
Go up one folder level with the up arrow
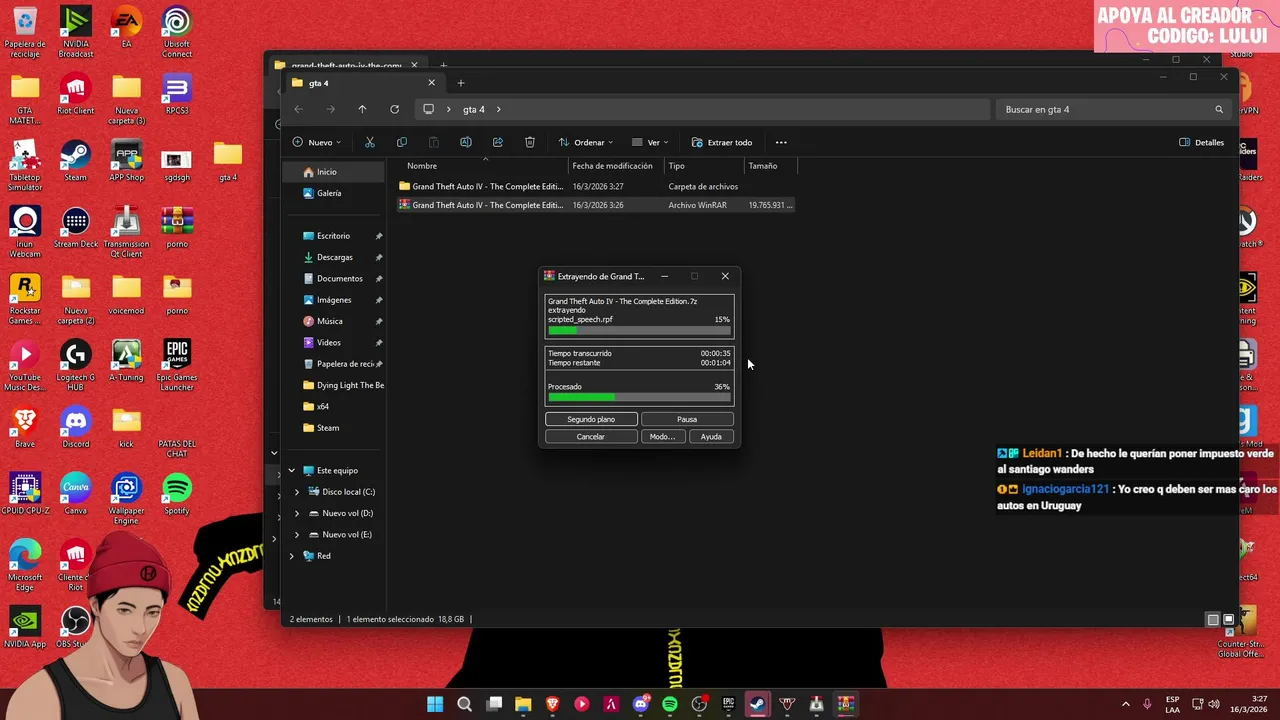[362, 109]
